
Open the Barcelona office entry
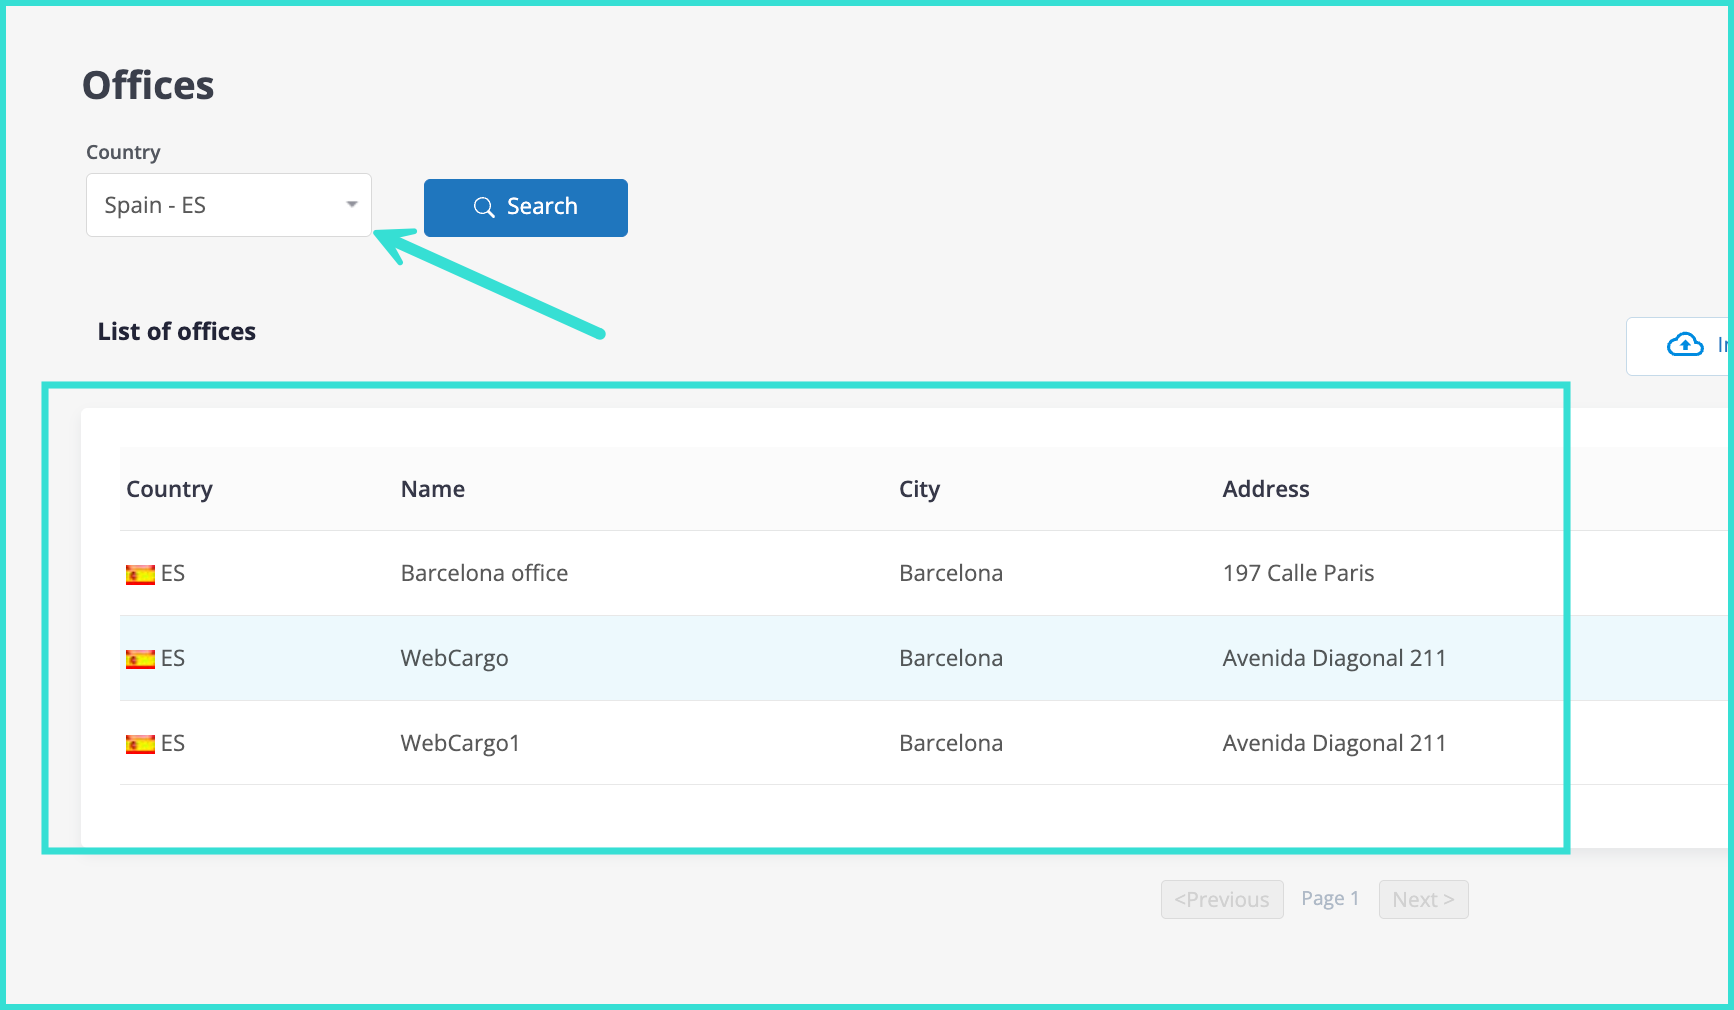click(x=484, y=573)
